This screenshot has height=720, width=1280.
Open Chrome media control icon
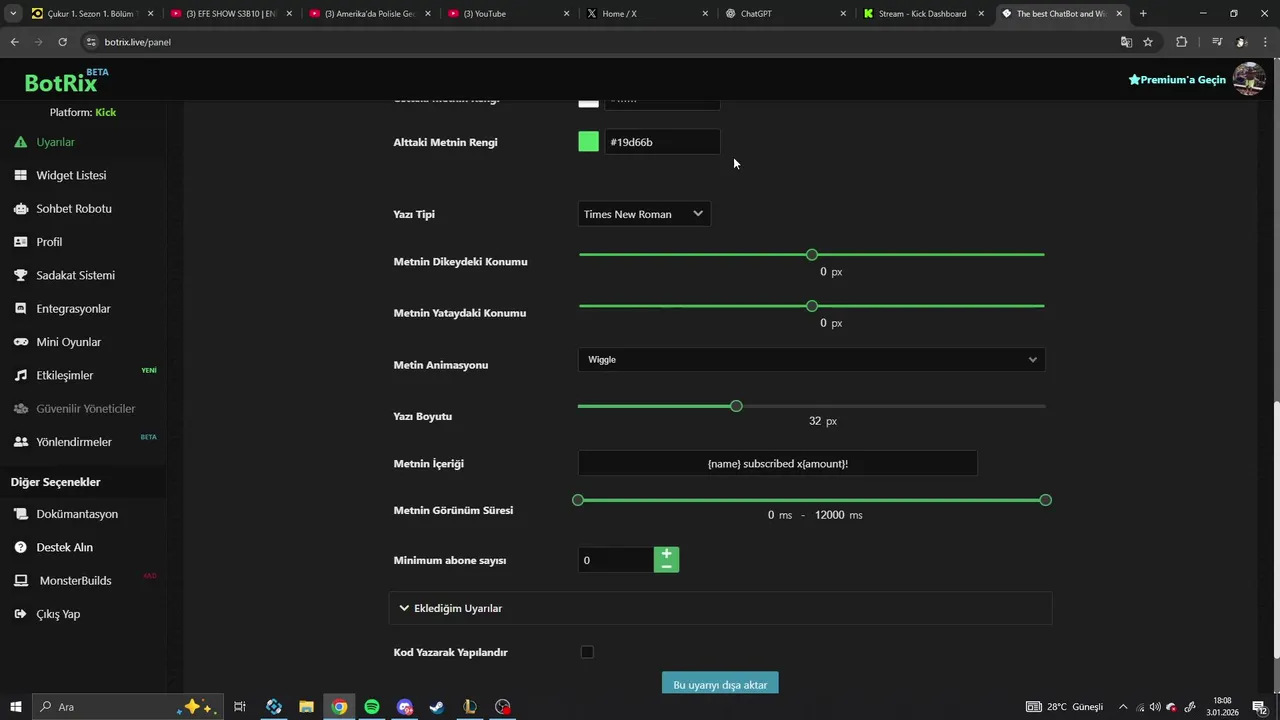1217,42
